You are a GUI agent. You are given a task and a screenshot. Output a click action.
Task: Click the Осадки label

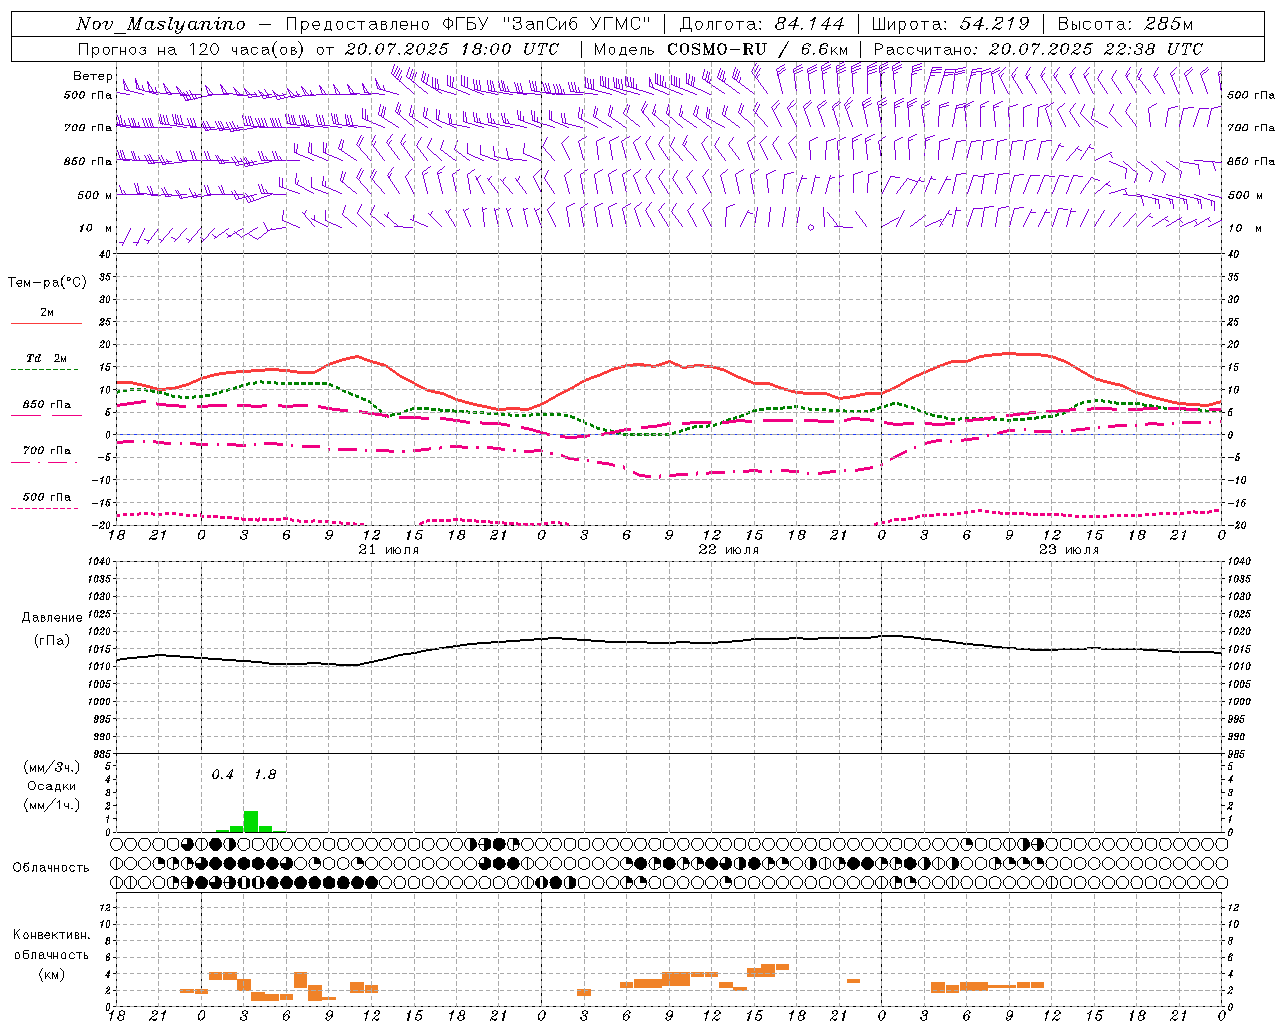pos(52,786)
